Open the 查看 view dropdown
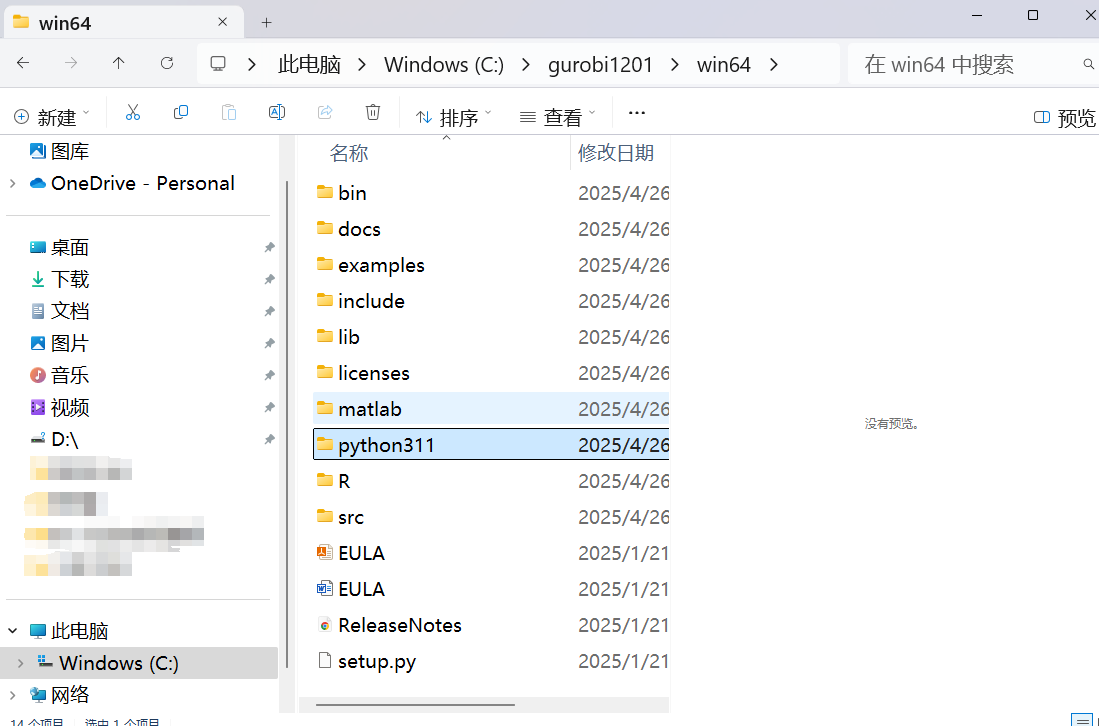The height and width of the screenshot is (726, 1099). coord(558,117)
